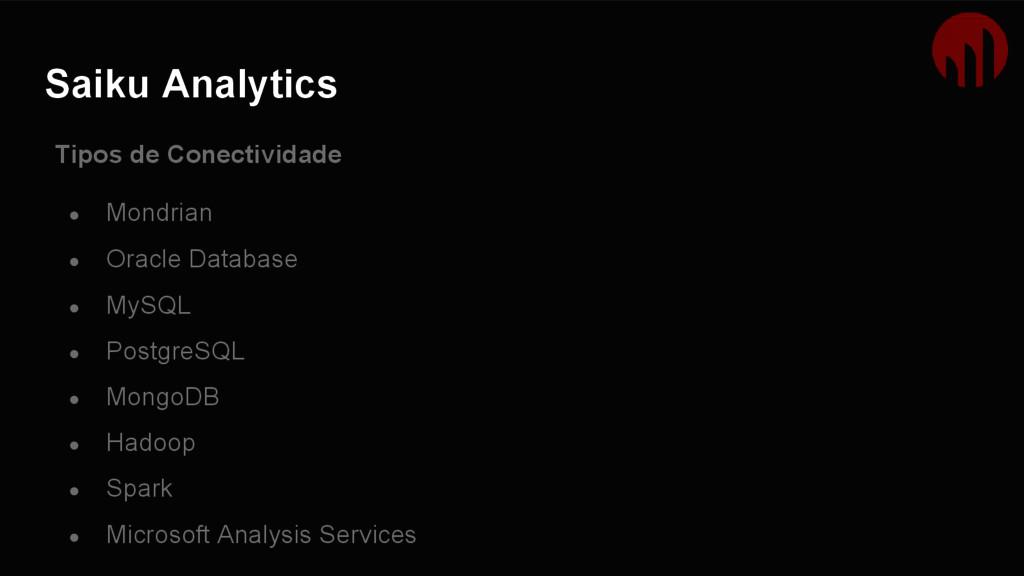Click the MySQL bullet text
This screenshot has height=576, width=1024.
pyautogui.click(x=148, y=306)
